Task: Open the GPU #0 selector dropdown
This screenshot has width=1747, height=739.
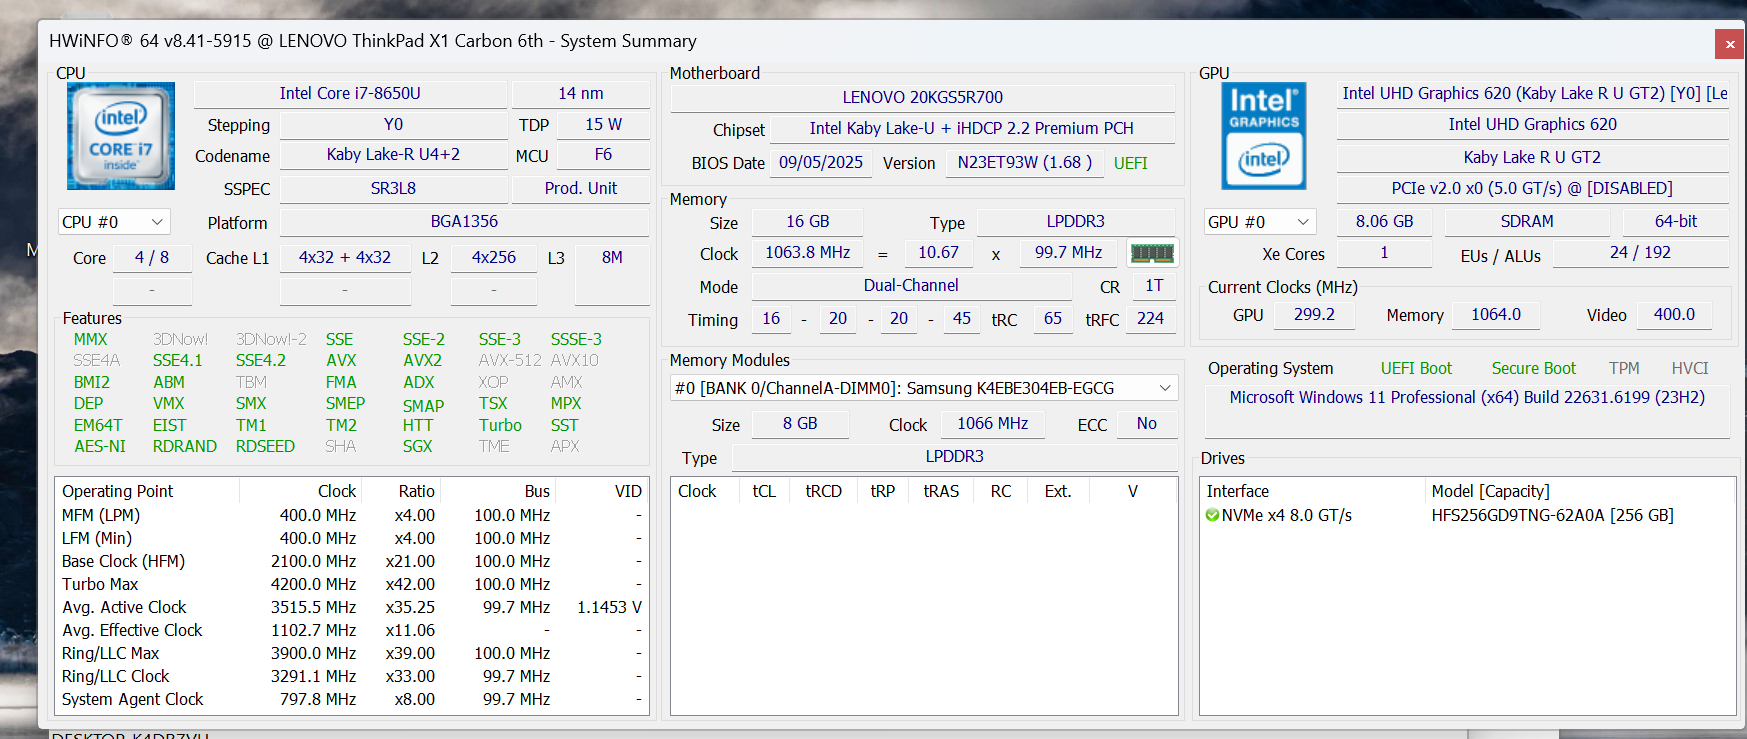Action: click(1259, 222)
